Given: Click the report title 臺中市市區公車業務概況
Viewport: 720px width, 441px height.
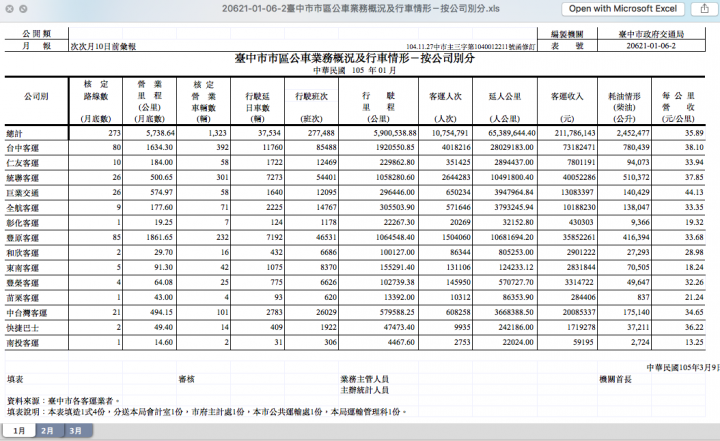Looking at the screenshot, I should tap(354, 58).
